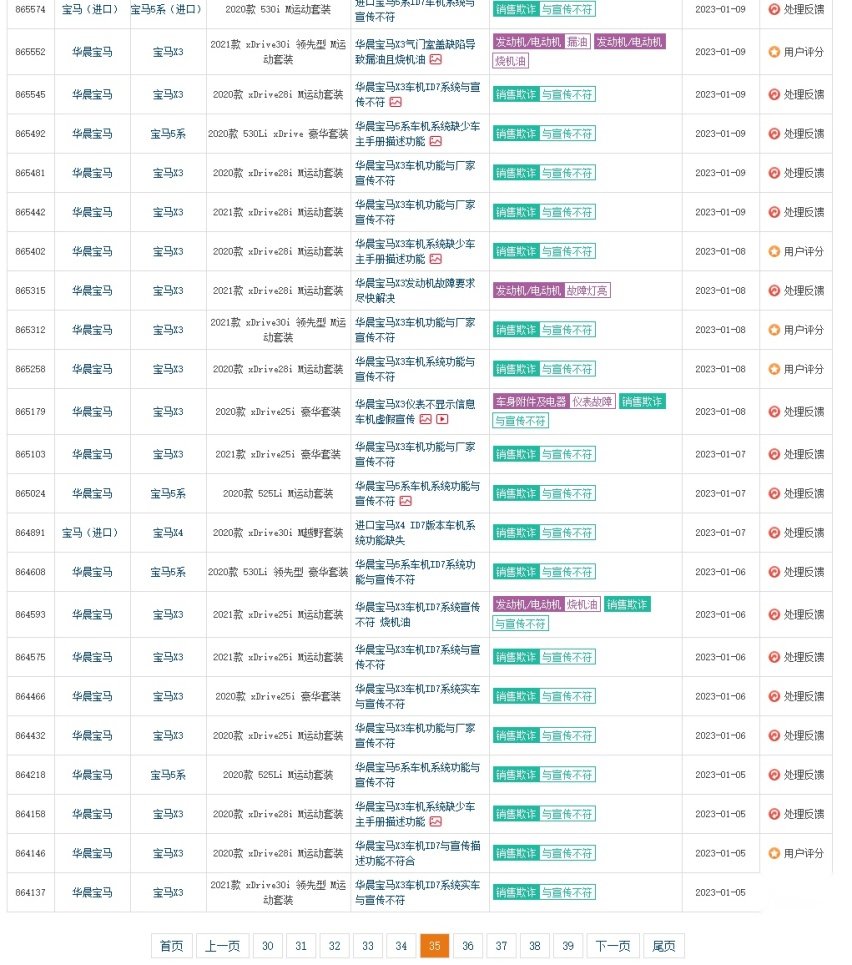This screenshot has width=852, height=965.
Task: Select the 仪表故障 tag in row 865179
Action: pyautogui.click(x=592, y=402)
